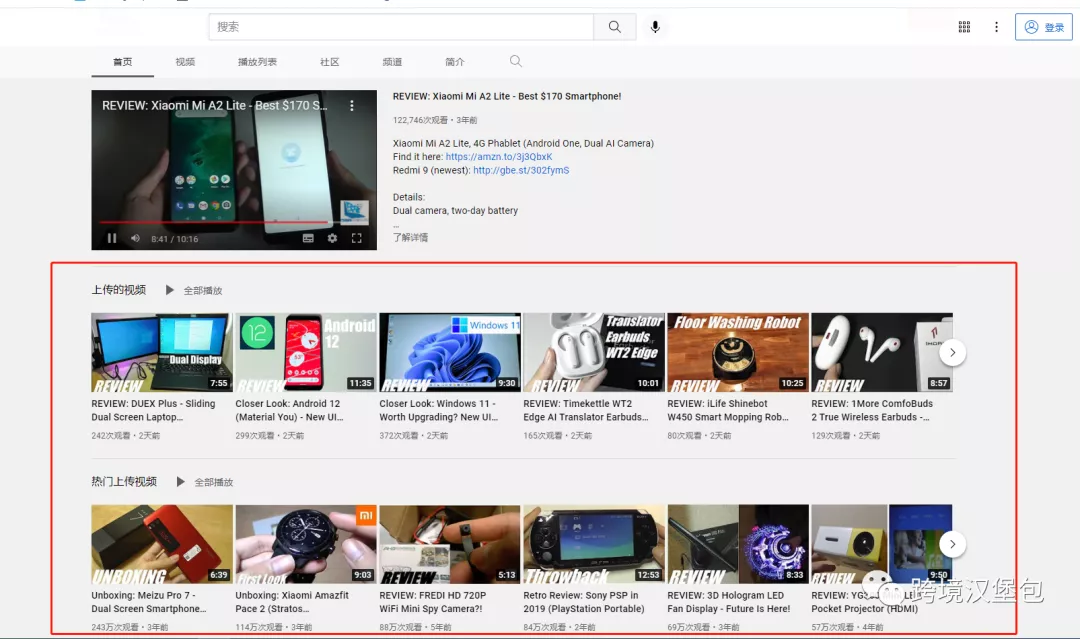Image resolution: width=1080 pixels, height=639 pixels.
Task: Mute the featured video volume
Action: coord(136,238)
